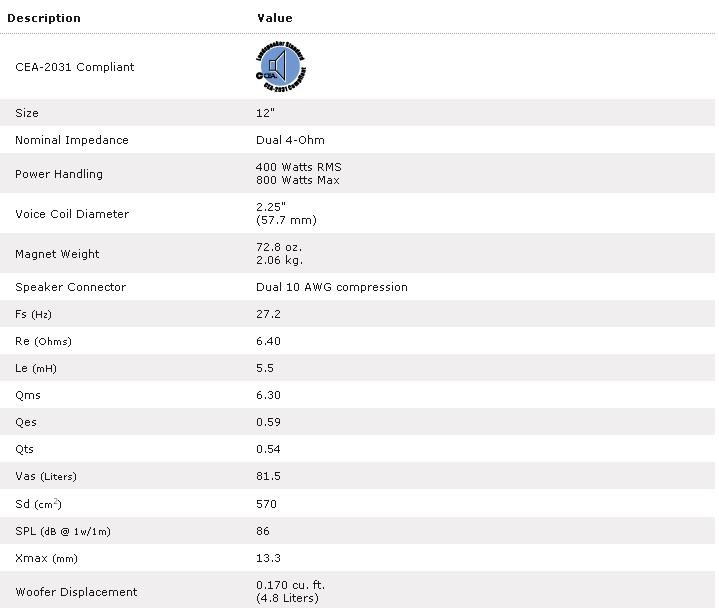Click the Re (Ohms) value 6.40
Screen dimensions: 719x608
[268, 341]
